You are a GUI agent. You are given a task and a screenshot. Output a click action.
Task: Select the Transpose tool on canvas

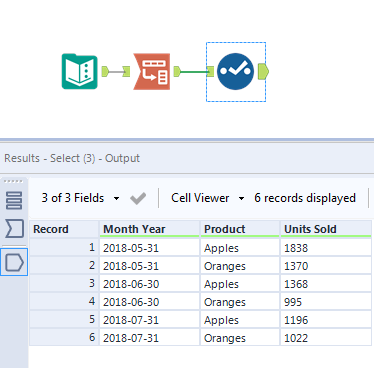pyautogui.click(x=152, y=71)
